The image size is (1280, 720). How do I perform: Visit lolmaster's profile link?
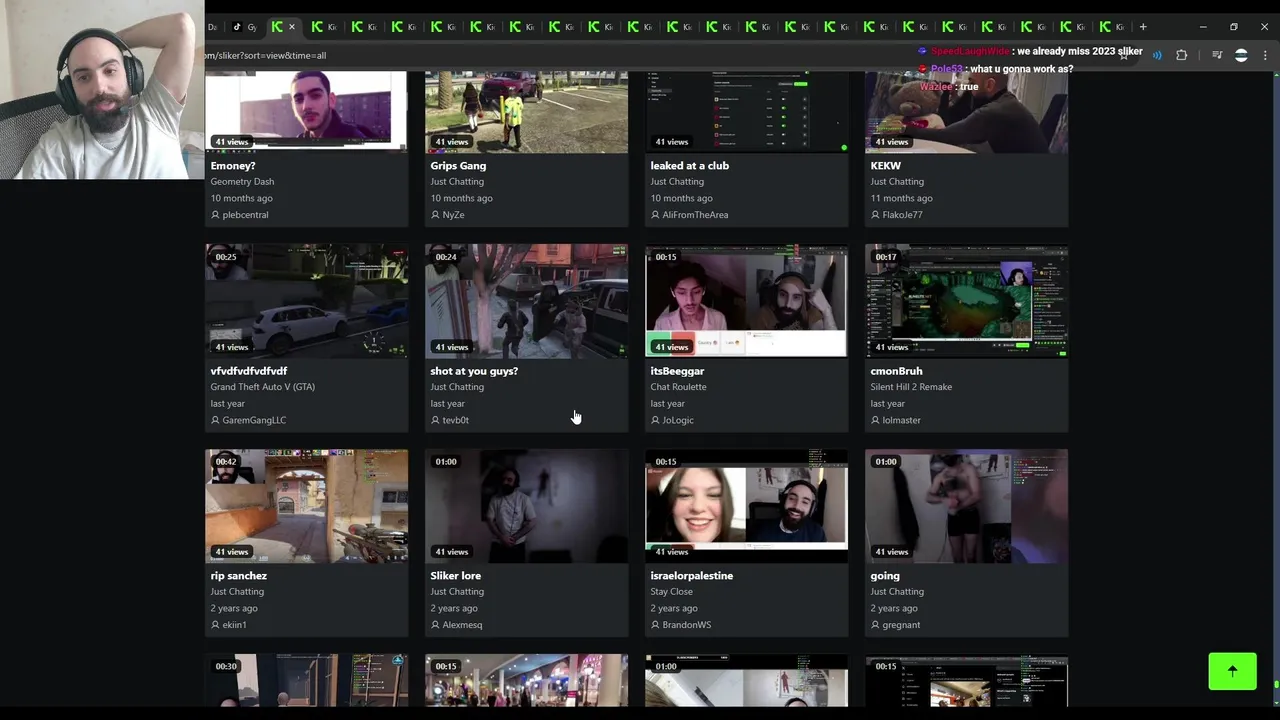pyautogui.click(x=901, y=420)
